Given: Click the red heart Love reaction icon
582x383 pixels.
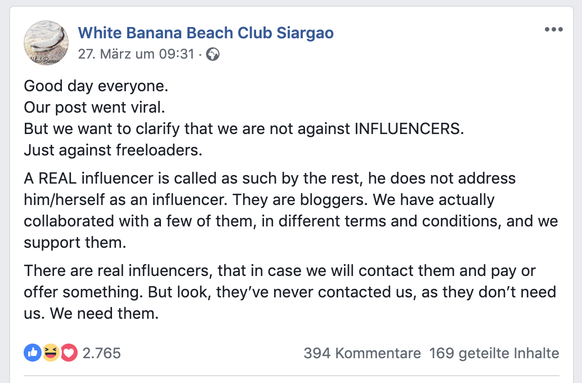Looking at the screenshot, I should 69,353.
